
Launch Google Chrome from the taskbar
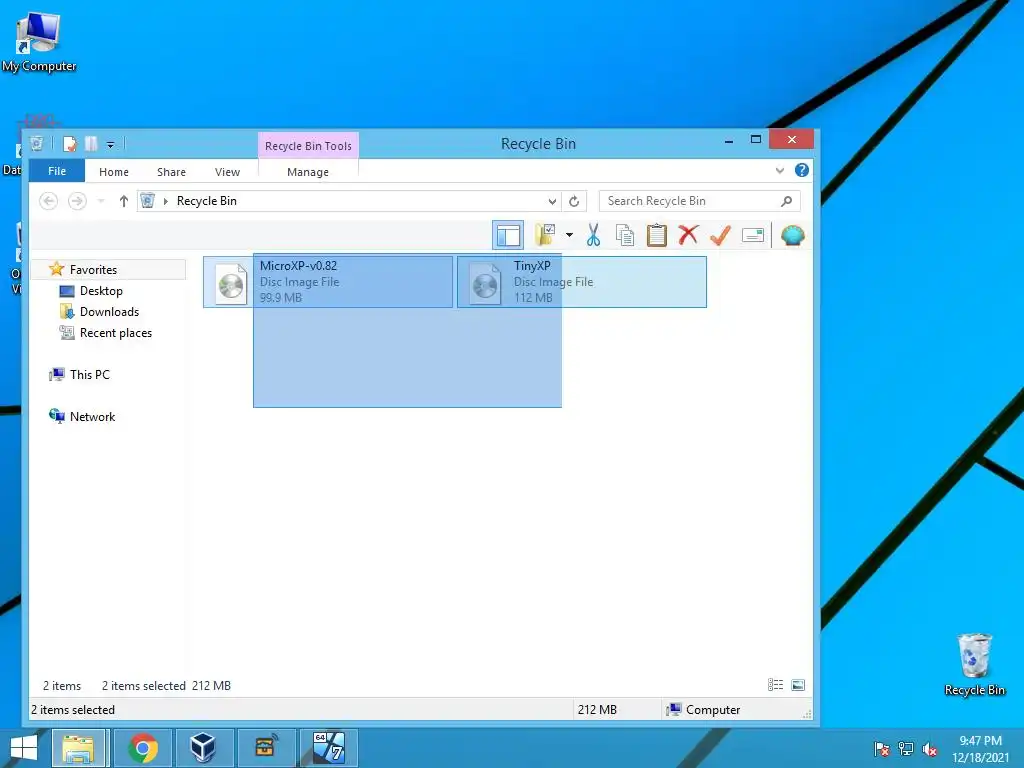tap(143, 748)
